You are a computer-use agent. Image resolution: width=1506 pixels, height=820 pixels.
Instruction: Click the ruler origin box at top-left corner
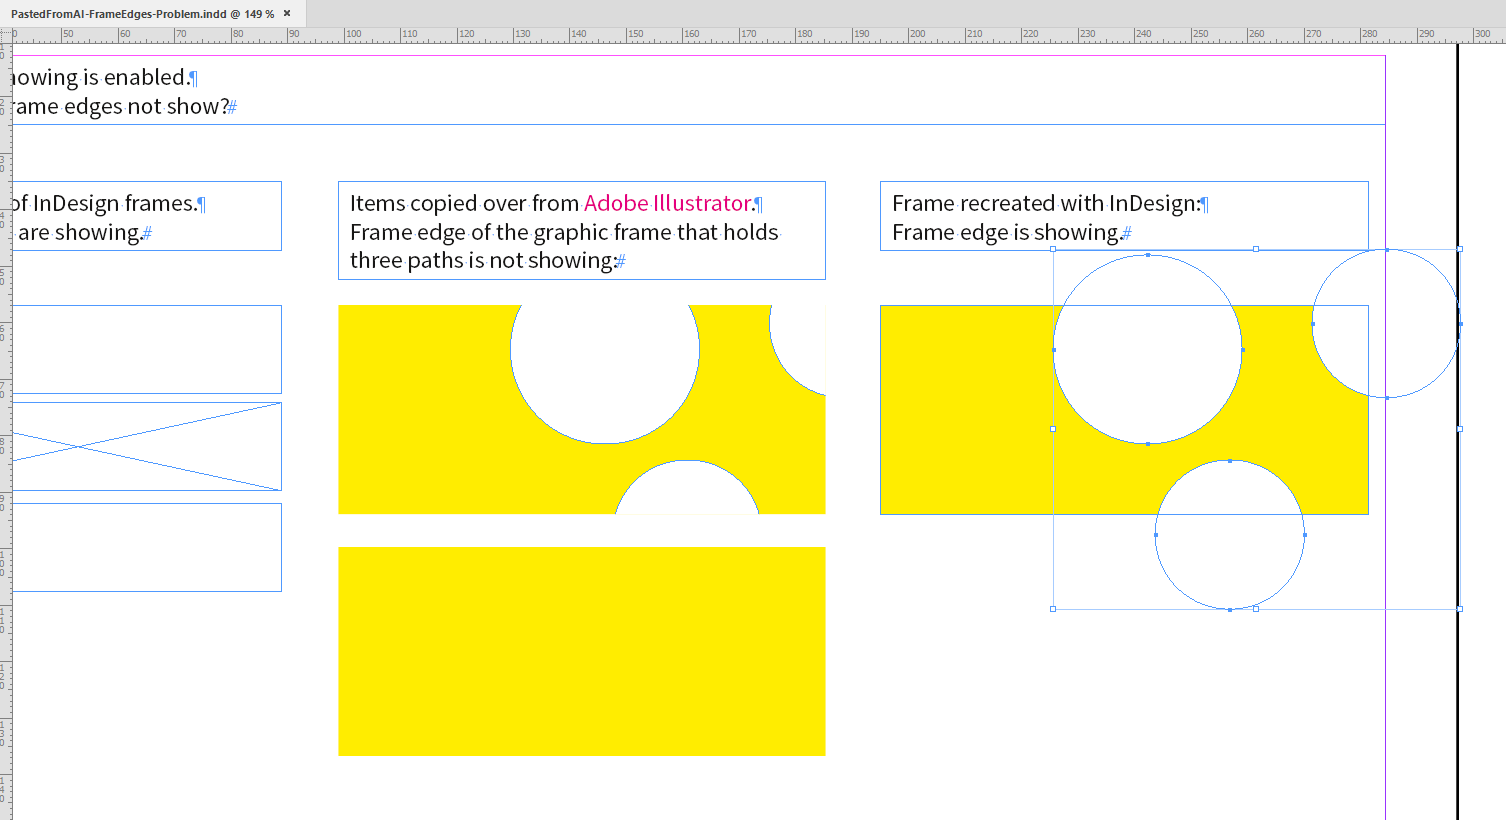(8, 33)
